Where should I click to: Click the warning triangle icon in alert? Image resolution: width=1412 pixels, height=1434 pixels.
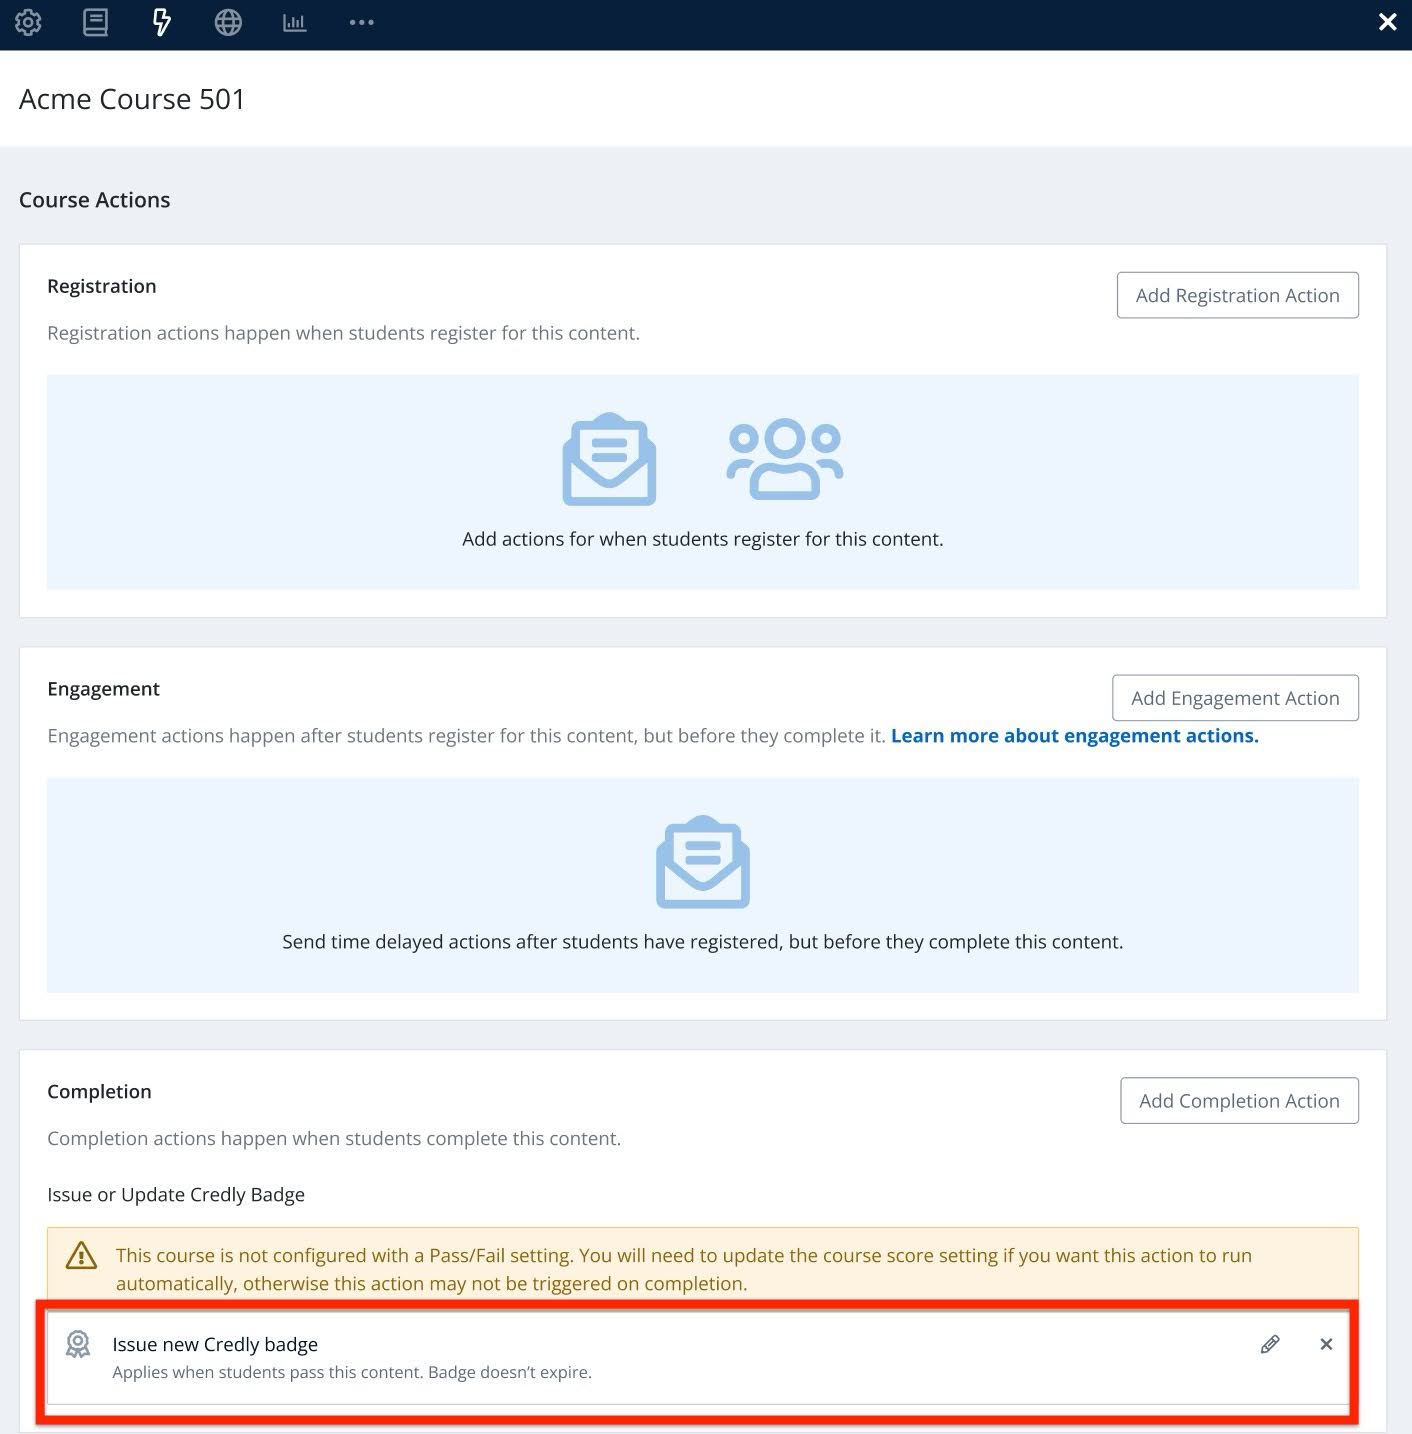pyautogui.click(x=81, y=1255)
